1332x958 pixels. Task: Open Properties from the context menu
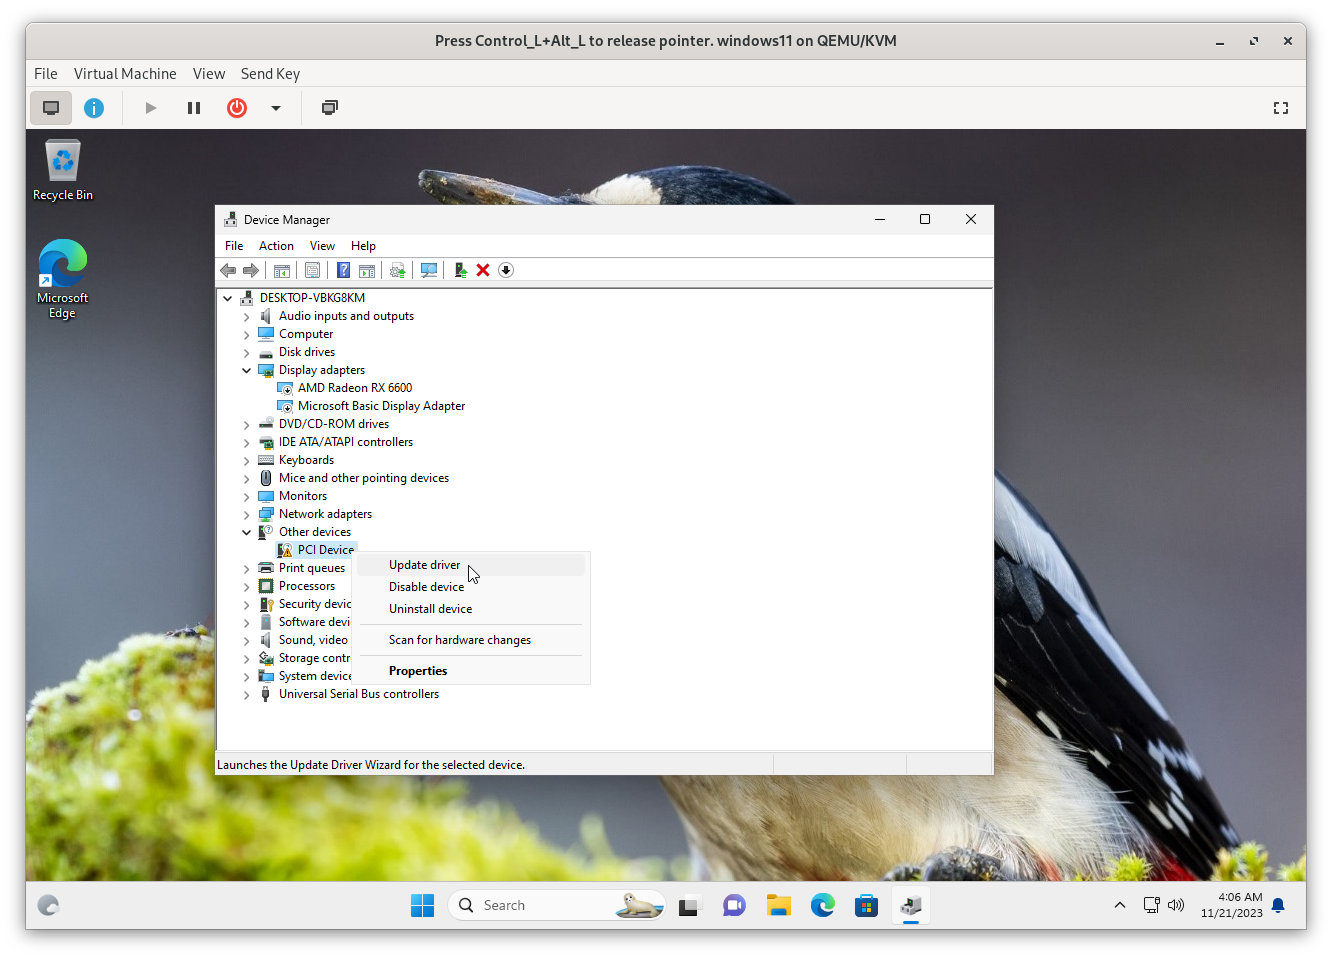[471, 671]
